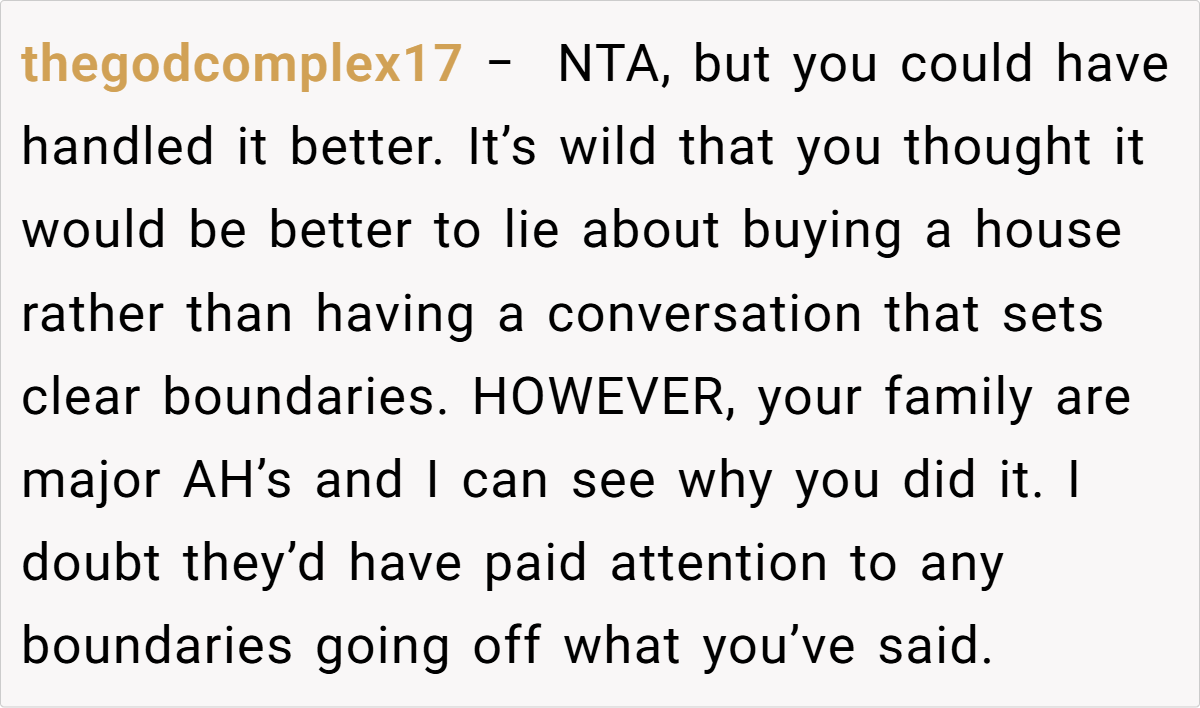This screenshot has height=708, width=1200.
Task: Click the word "doubt" in the comment
Action: pyautogui.click(x=92, y=564)
